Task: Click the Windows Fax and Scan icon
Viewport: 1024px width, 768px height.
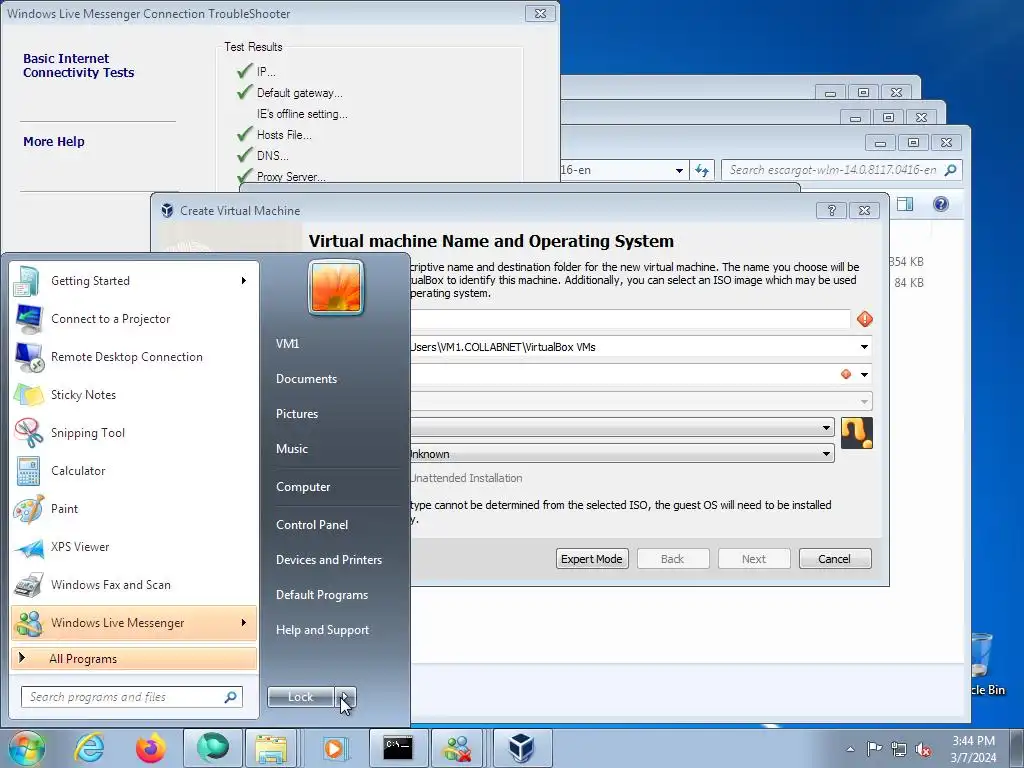Action: click(29, 585)
